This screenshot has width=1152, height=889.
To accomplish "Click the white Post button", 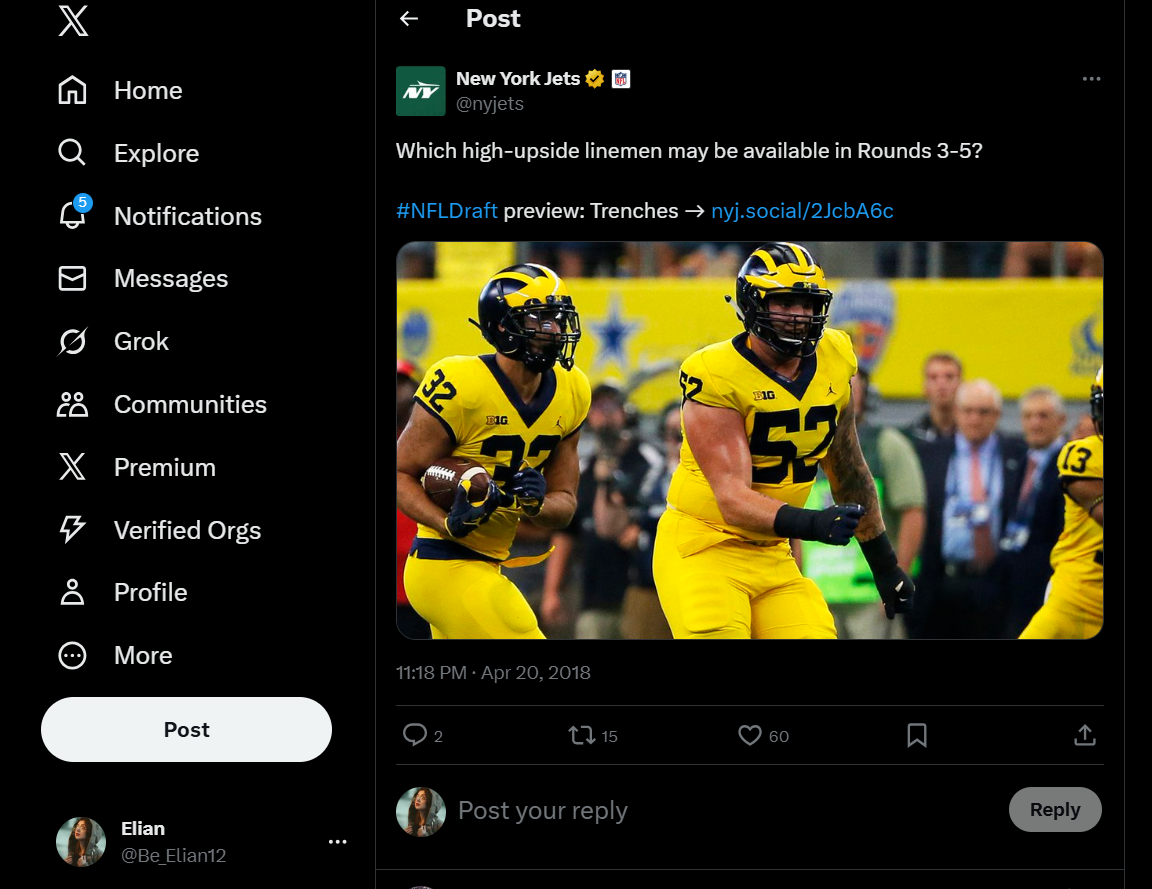I will click(x=186, y=730).
